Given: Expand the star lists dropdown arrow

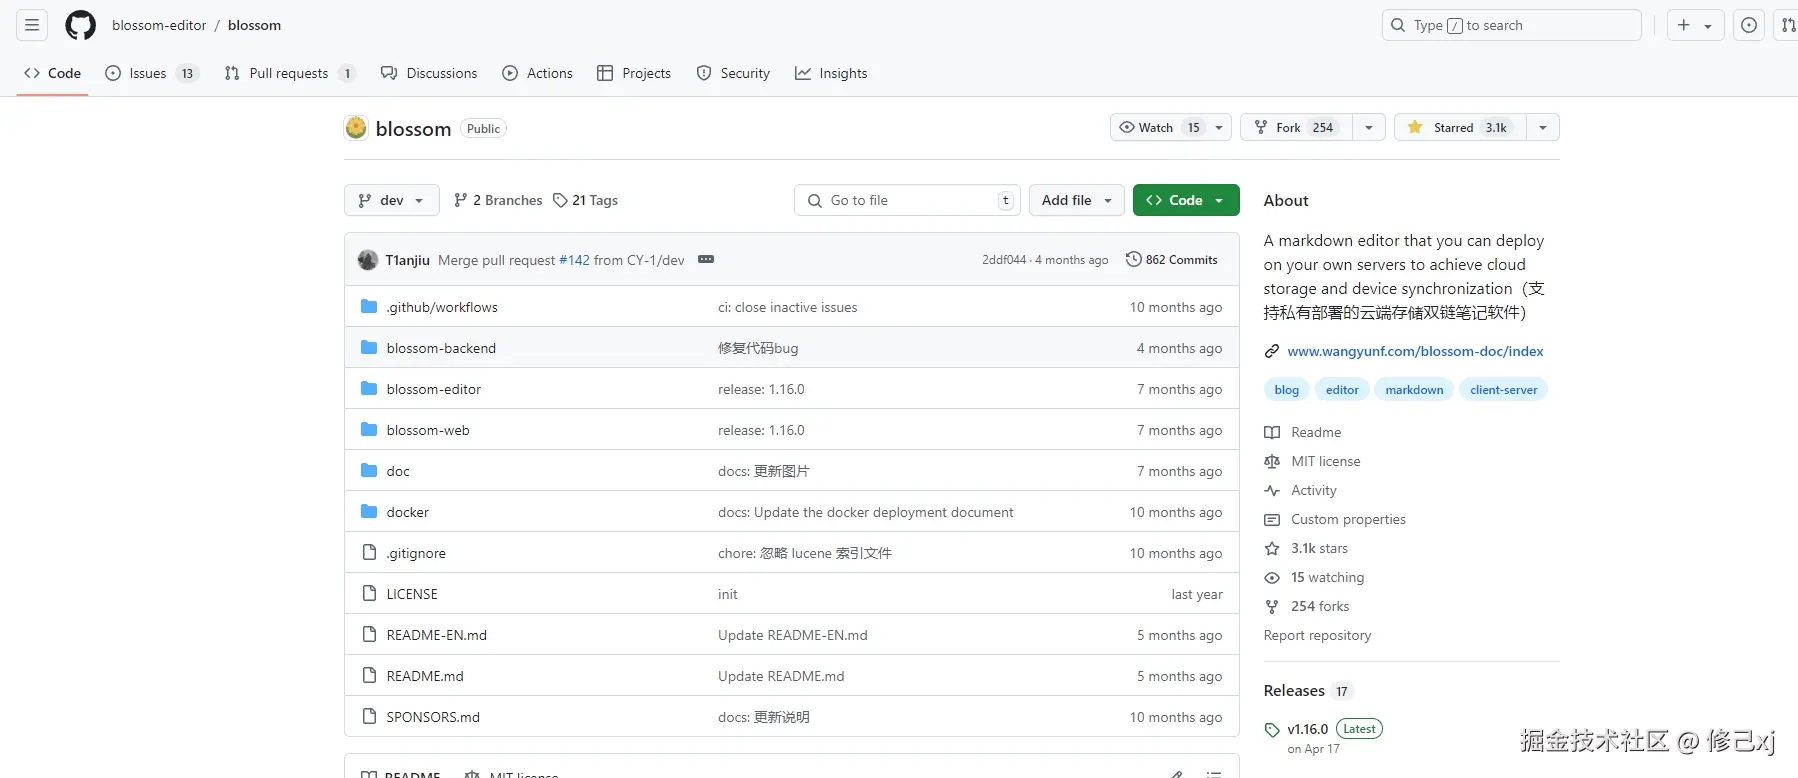Looking at the screenshot, I should click(1543, 127).
